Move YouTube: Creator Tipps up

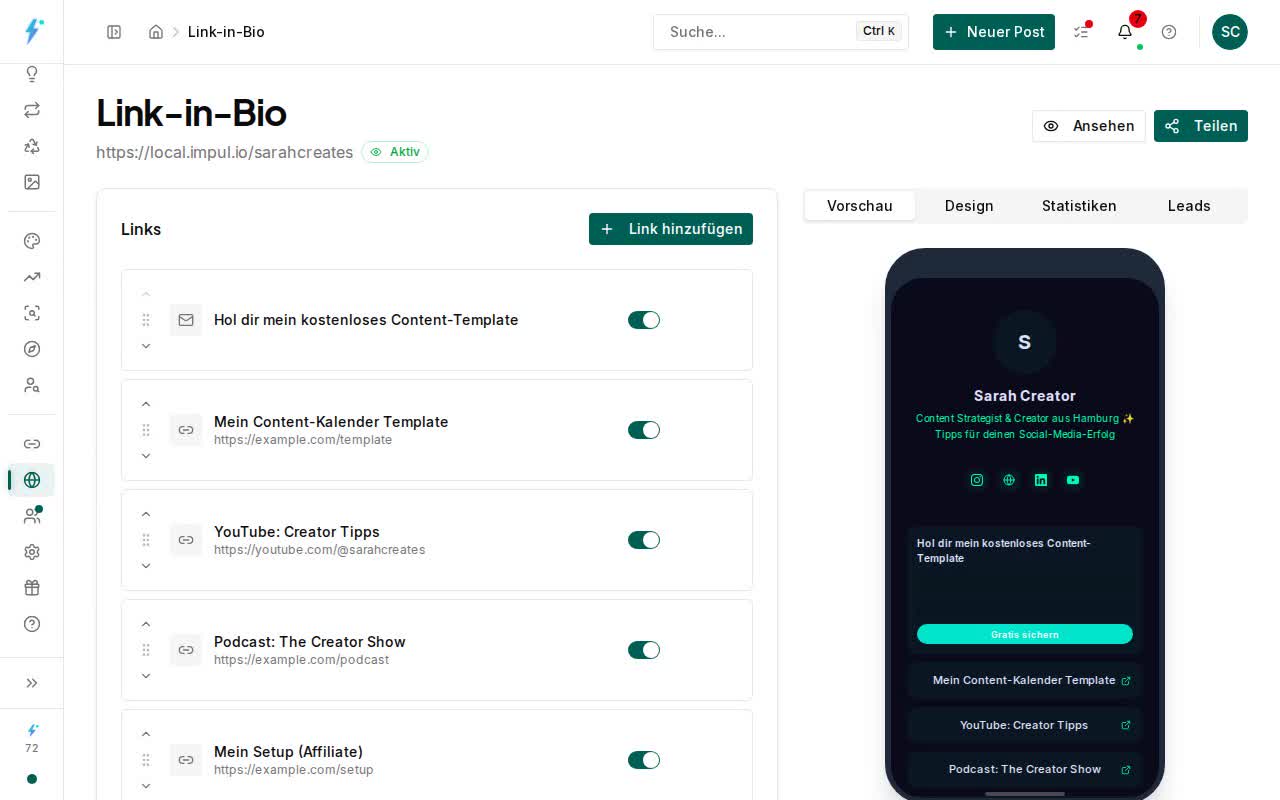coord(146,514)
